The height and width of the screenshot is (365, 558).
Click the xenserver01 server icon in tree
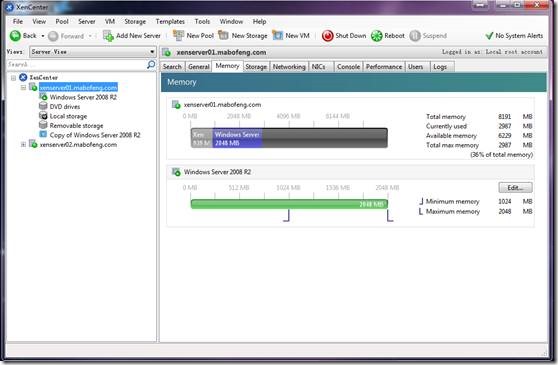[x=33, y=87]
